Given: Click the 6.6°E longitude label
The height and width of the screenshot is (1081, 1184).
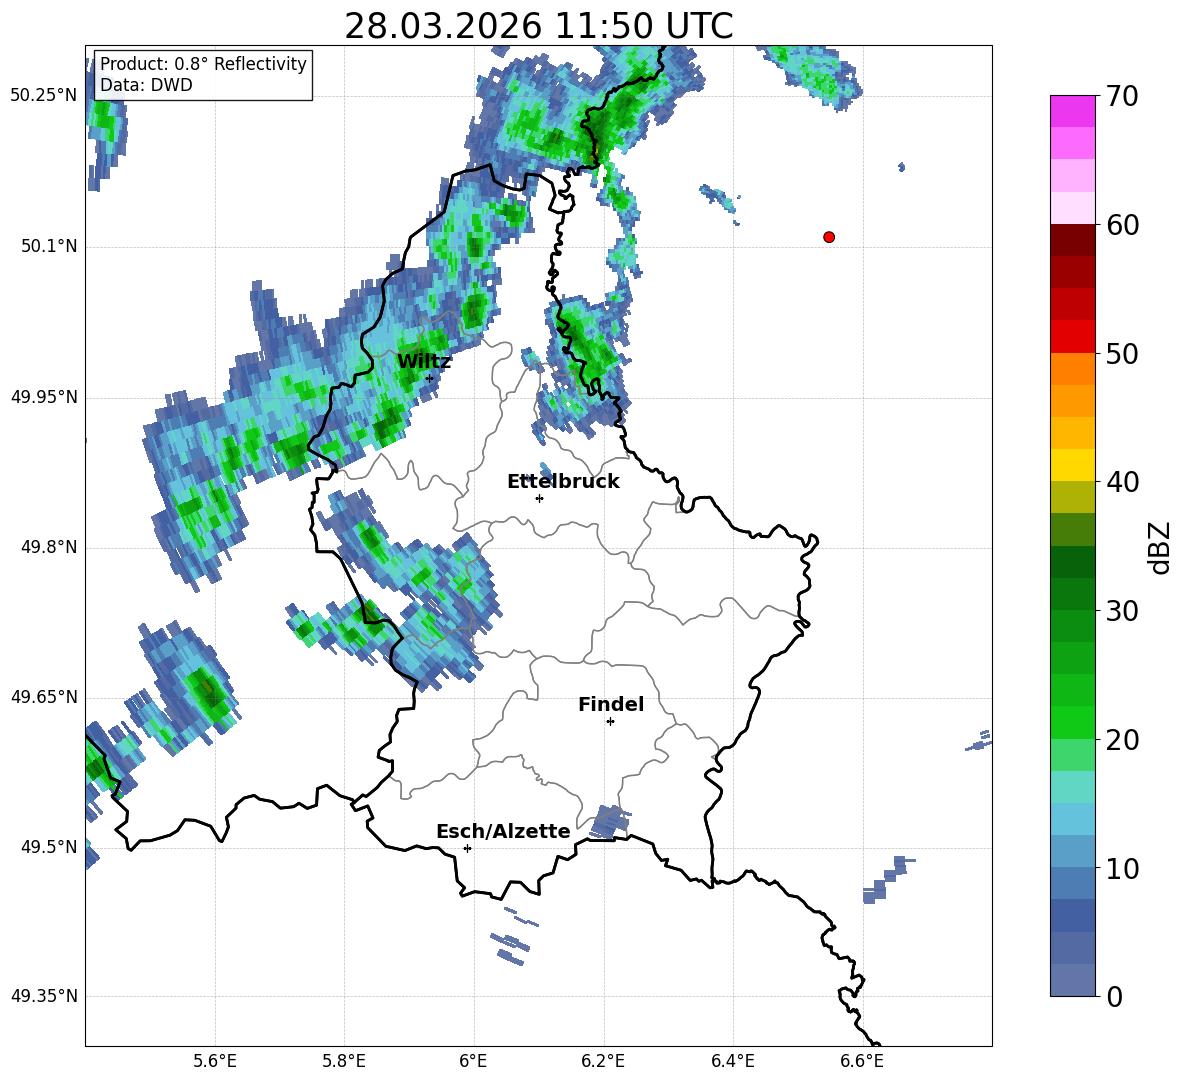Looking at the screenshot, I should (862, 1061).
